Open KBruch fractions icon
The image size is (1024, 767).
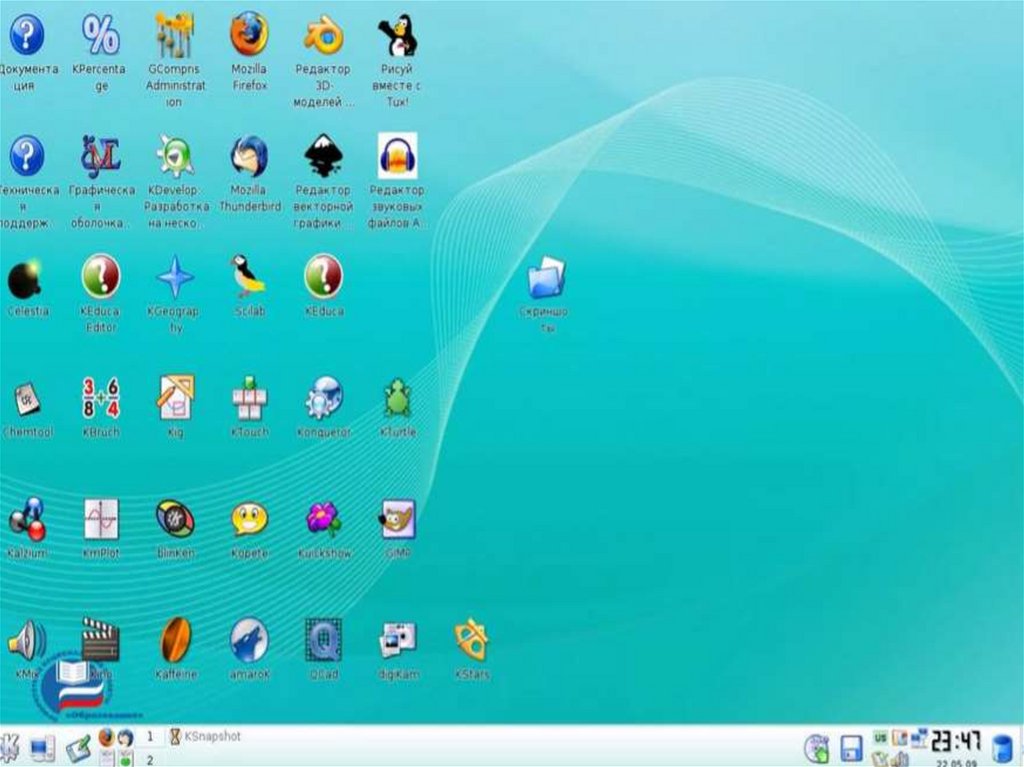point(101,397)
